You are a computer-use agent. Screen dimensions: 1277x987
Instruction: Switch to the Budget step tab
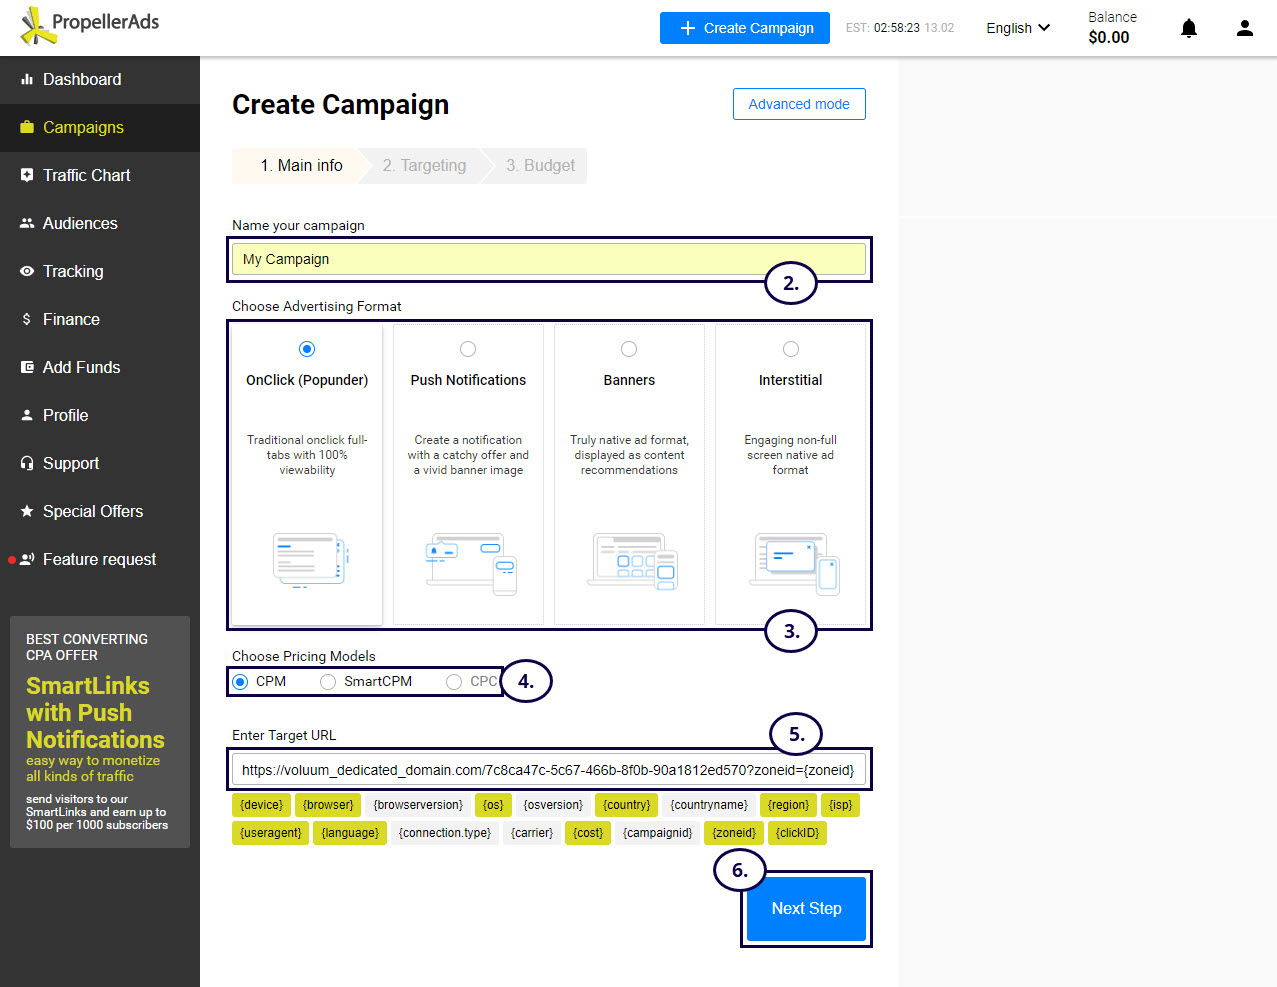(540, 166)
